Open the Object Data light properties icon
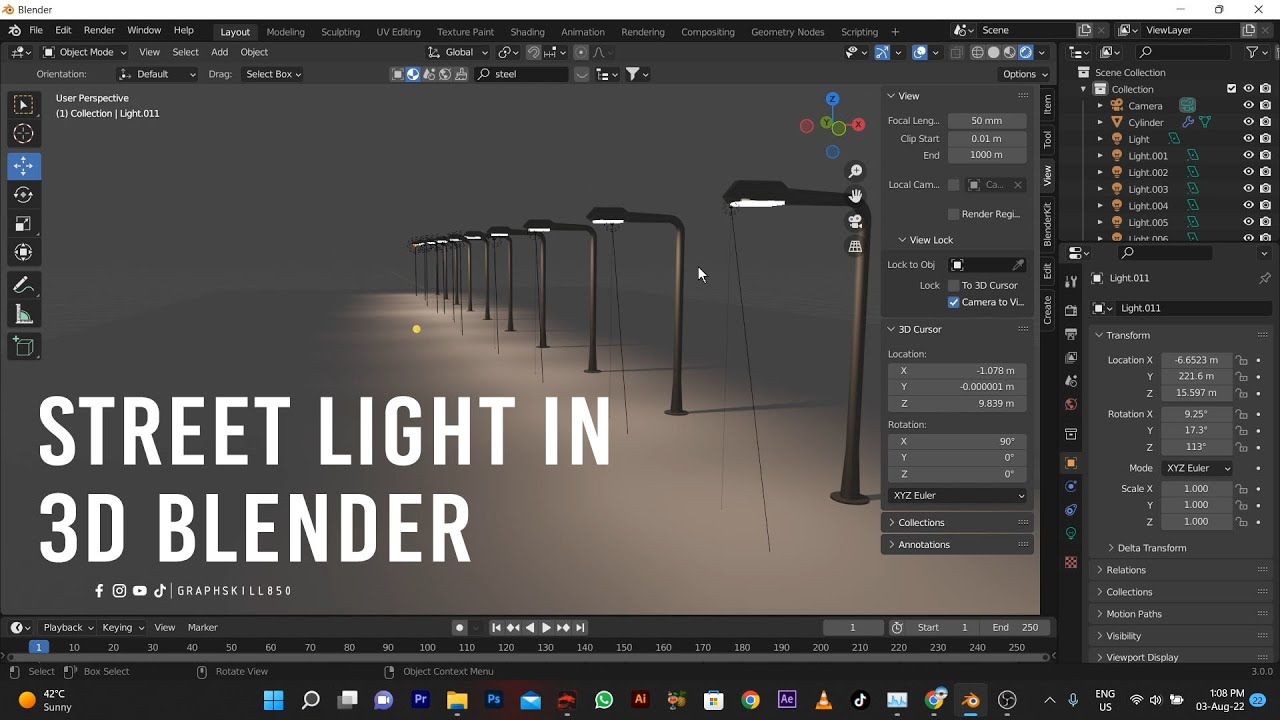The image size is (1280, 720). click(1071, 534)
